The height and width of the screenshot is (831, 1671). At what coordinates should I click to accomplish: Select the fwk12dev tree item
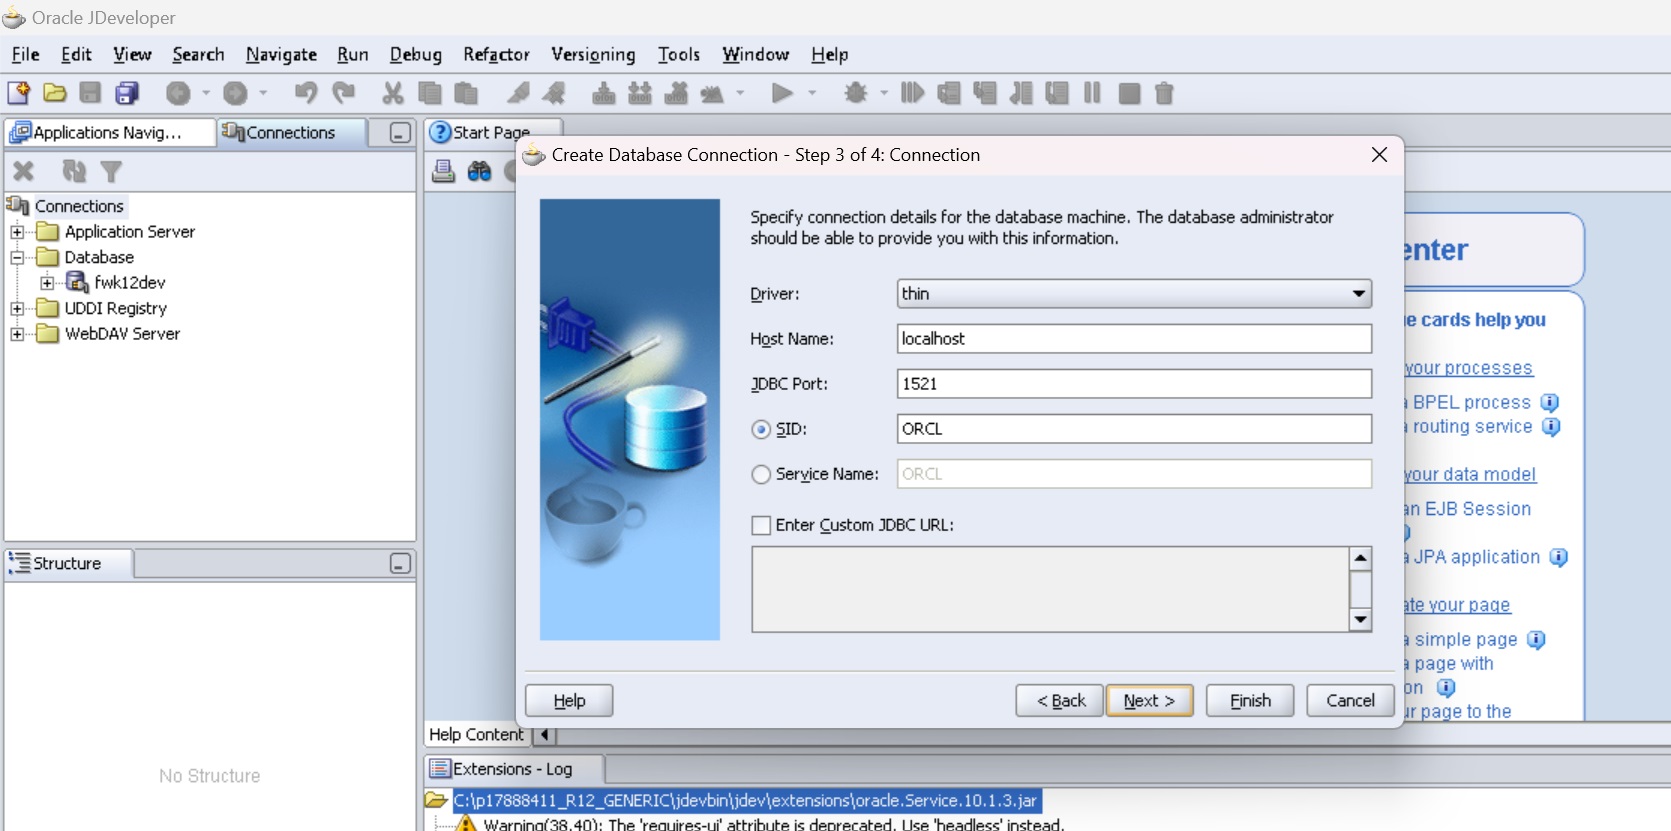(129, 283)
